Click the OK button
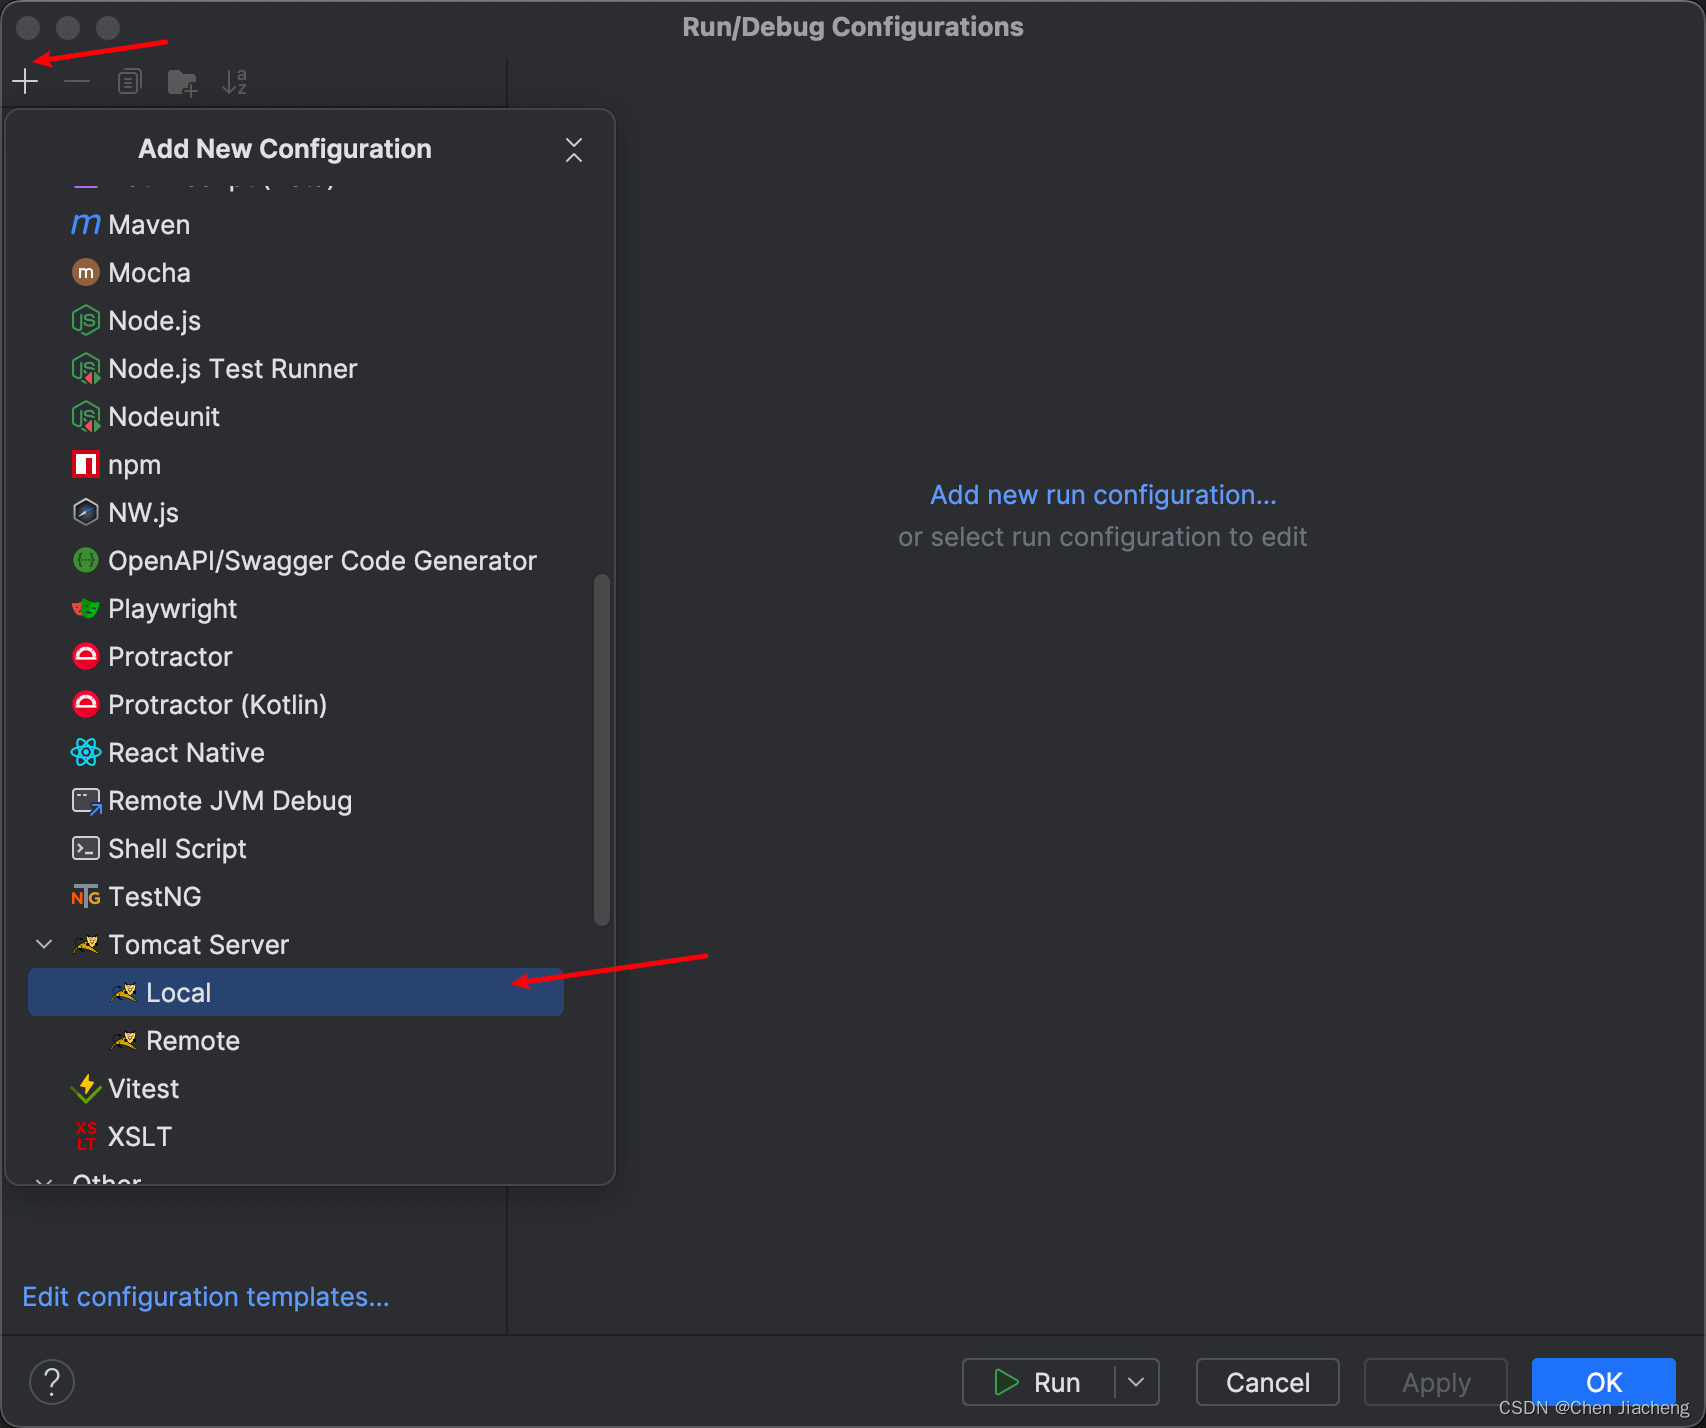 click(x=1604, y=1382)
